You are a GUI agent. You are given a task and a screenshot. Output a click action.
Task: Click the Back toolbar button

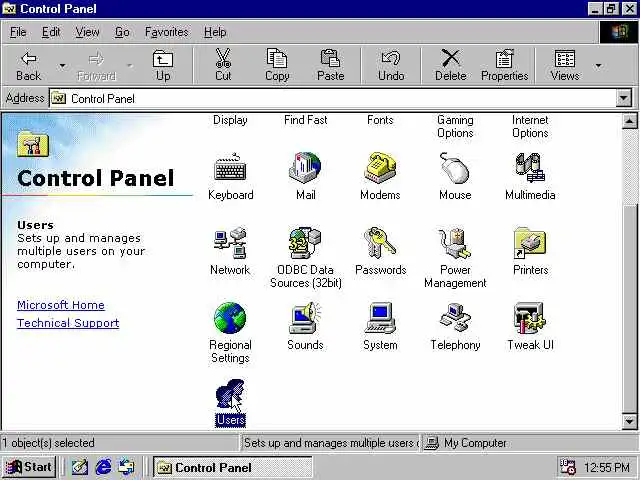point(29,66)
